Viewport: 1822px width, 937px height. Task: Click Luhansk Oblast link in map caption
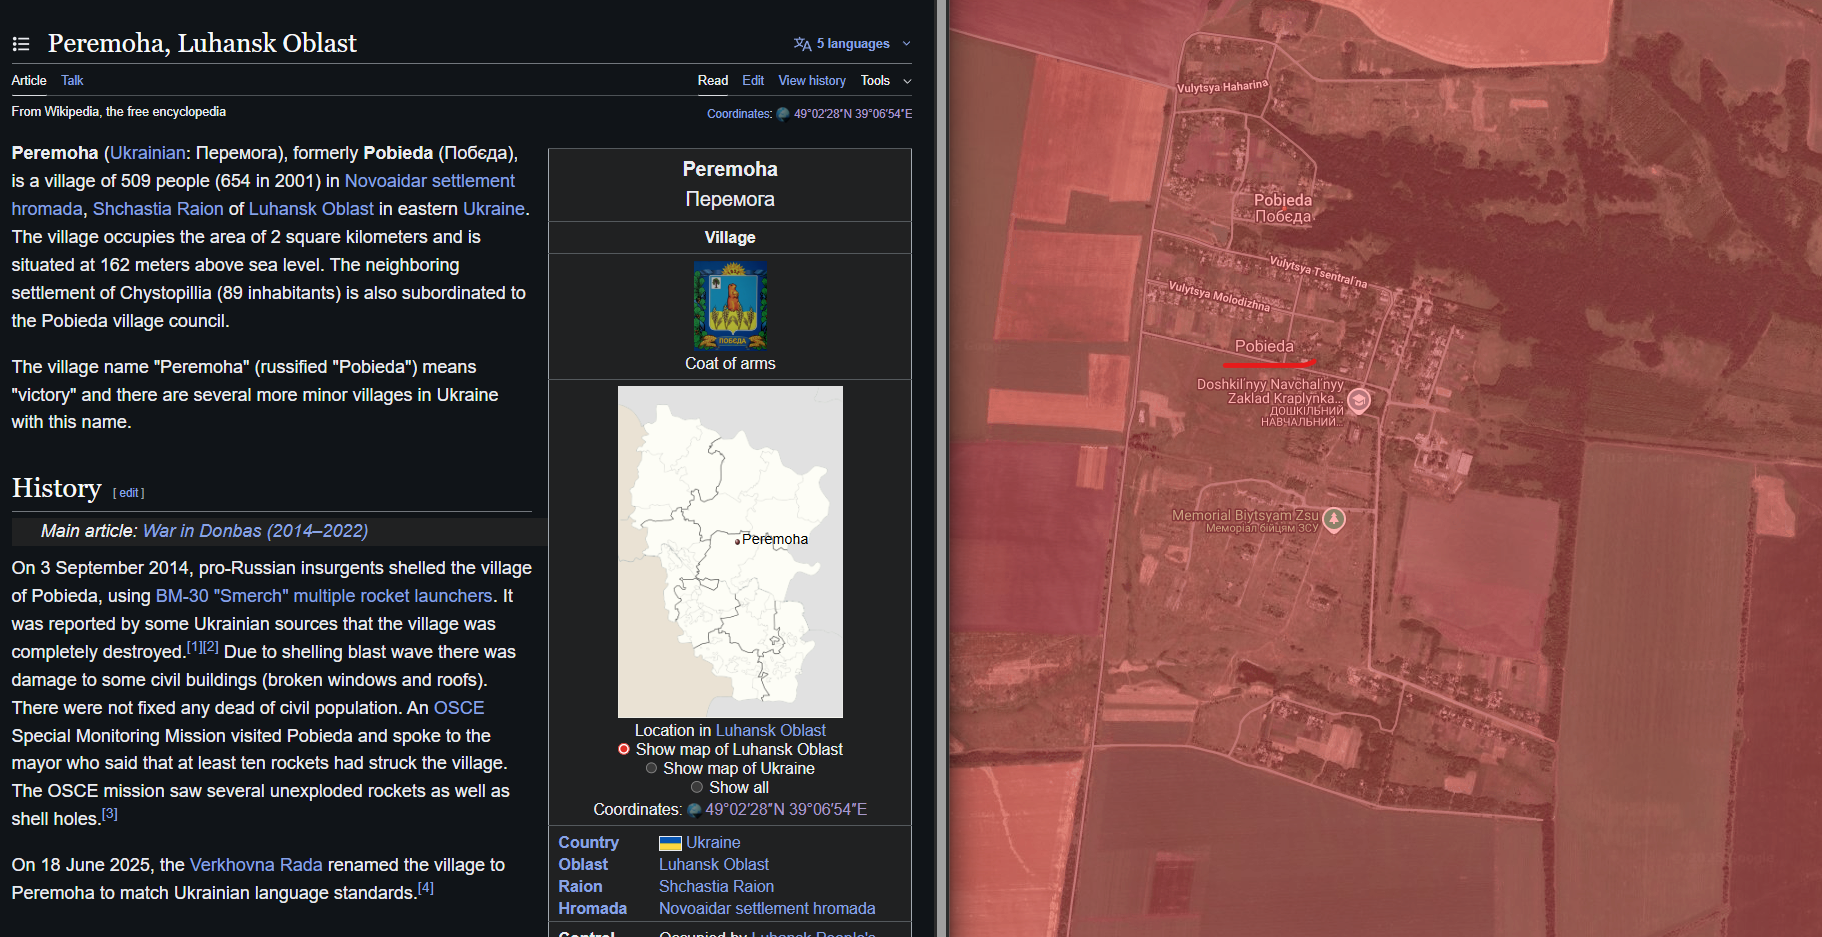(771, 731)
